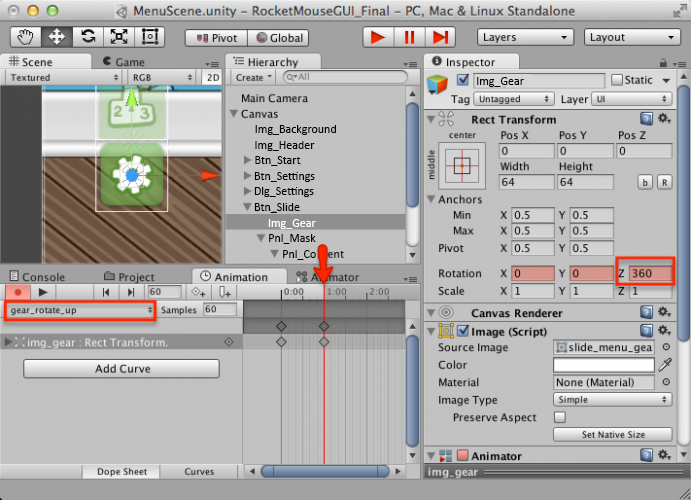Open the anchor presets box

[462, 163]
